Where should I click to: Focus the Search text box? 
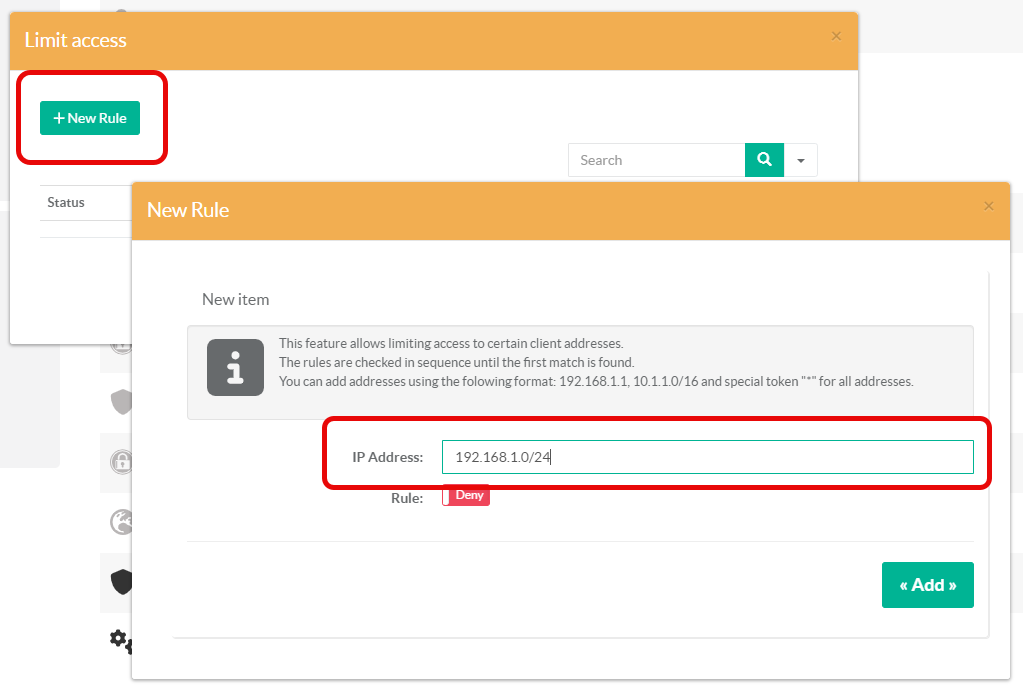point(656,160)
